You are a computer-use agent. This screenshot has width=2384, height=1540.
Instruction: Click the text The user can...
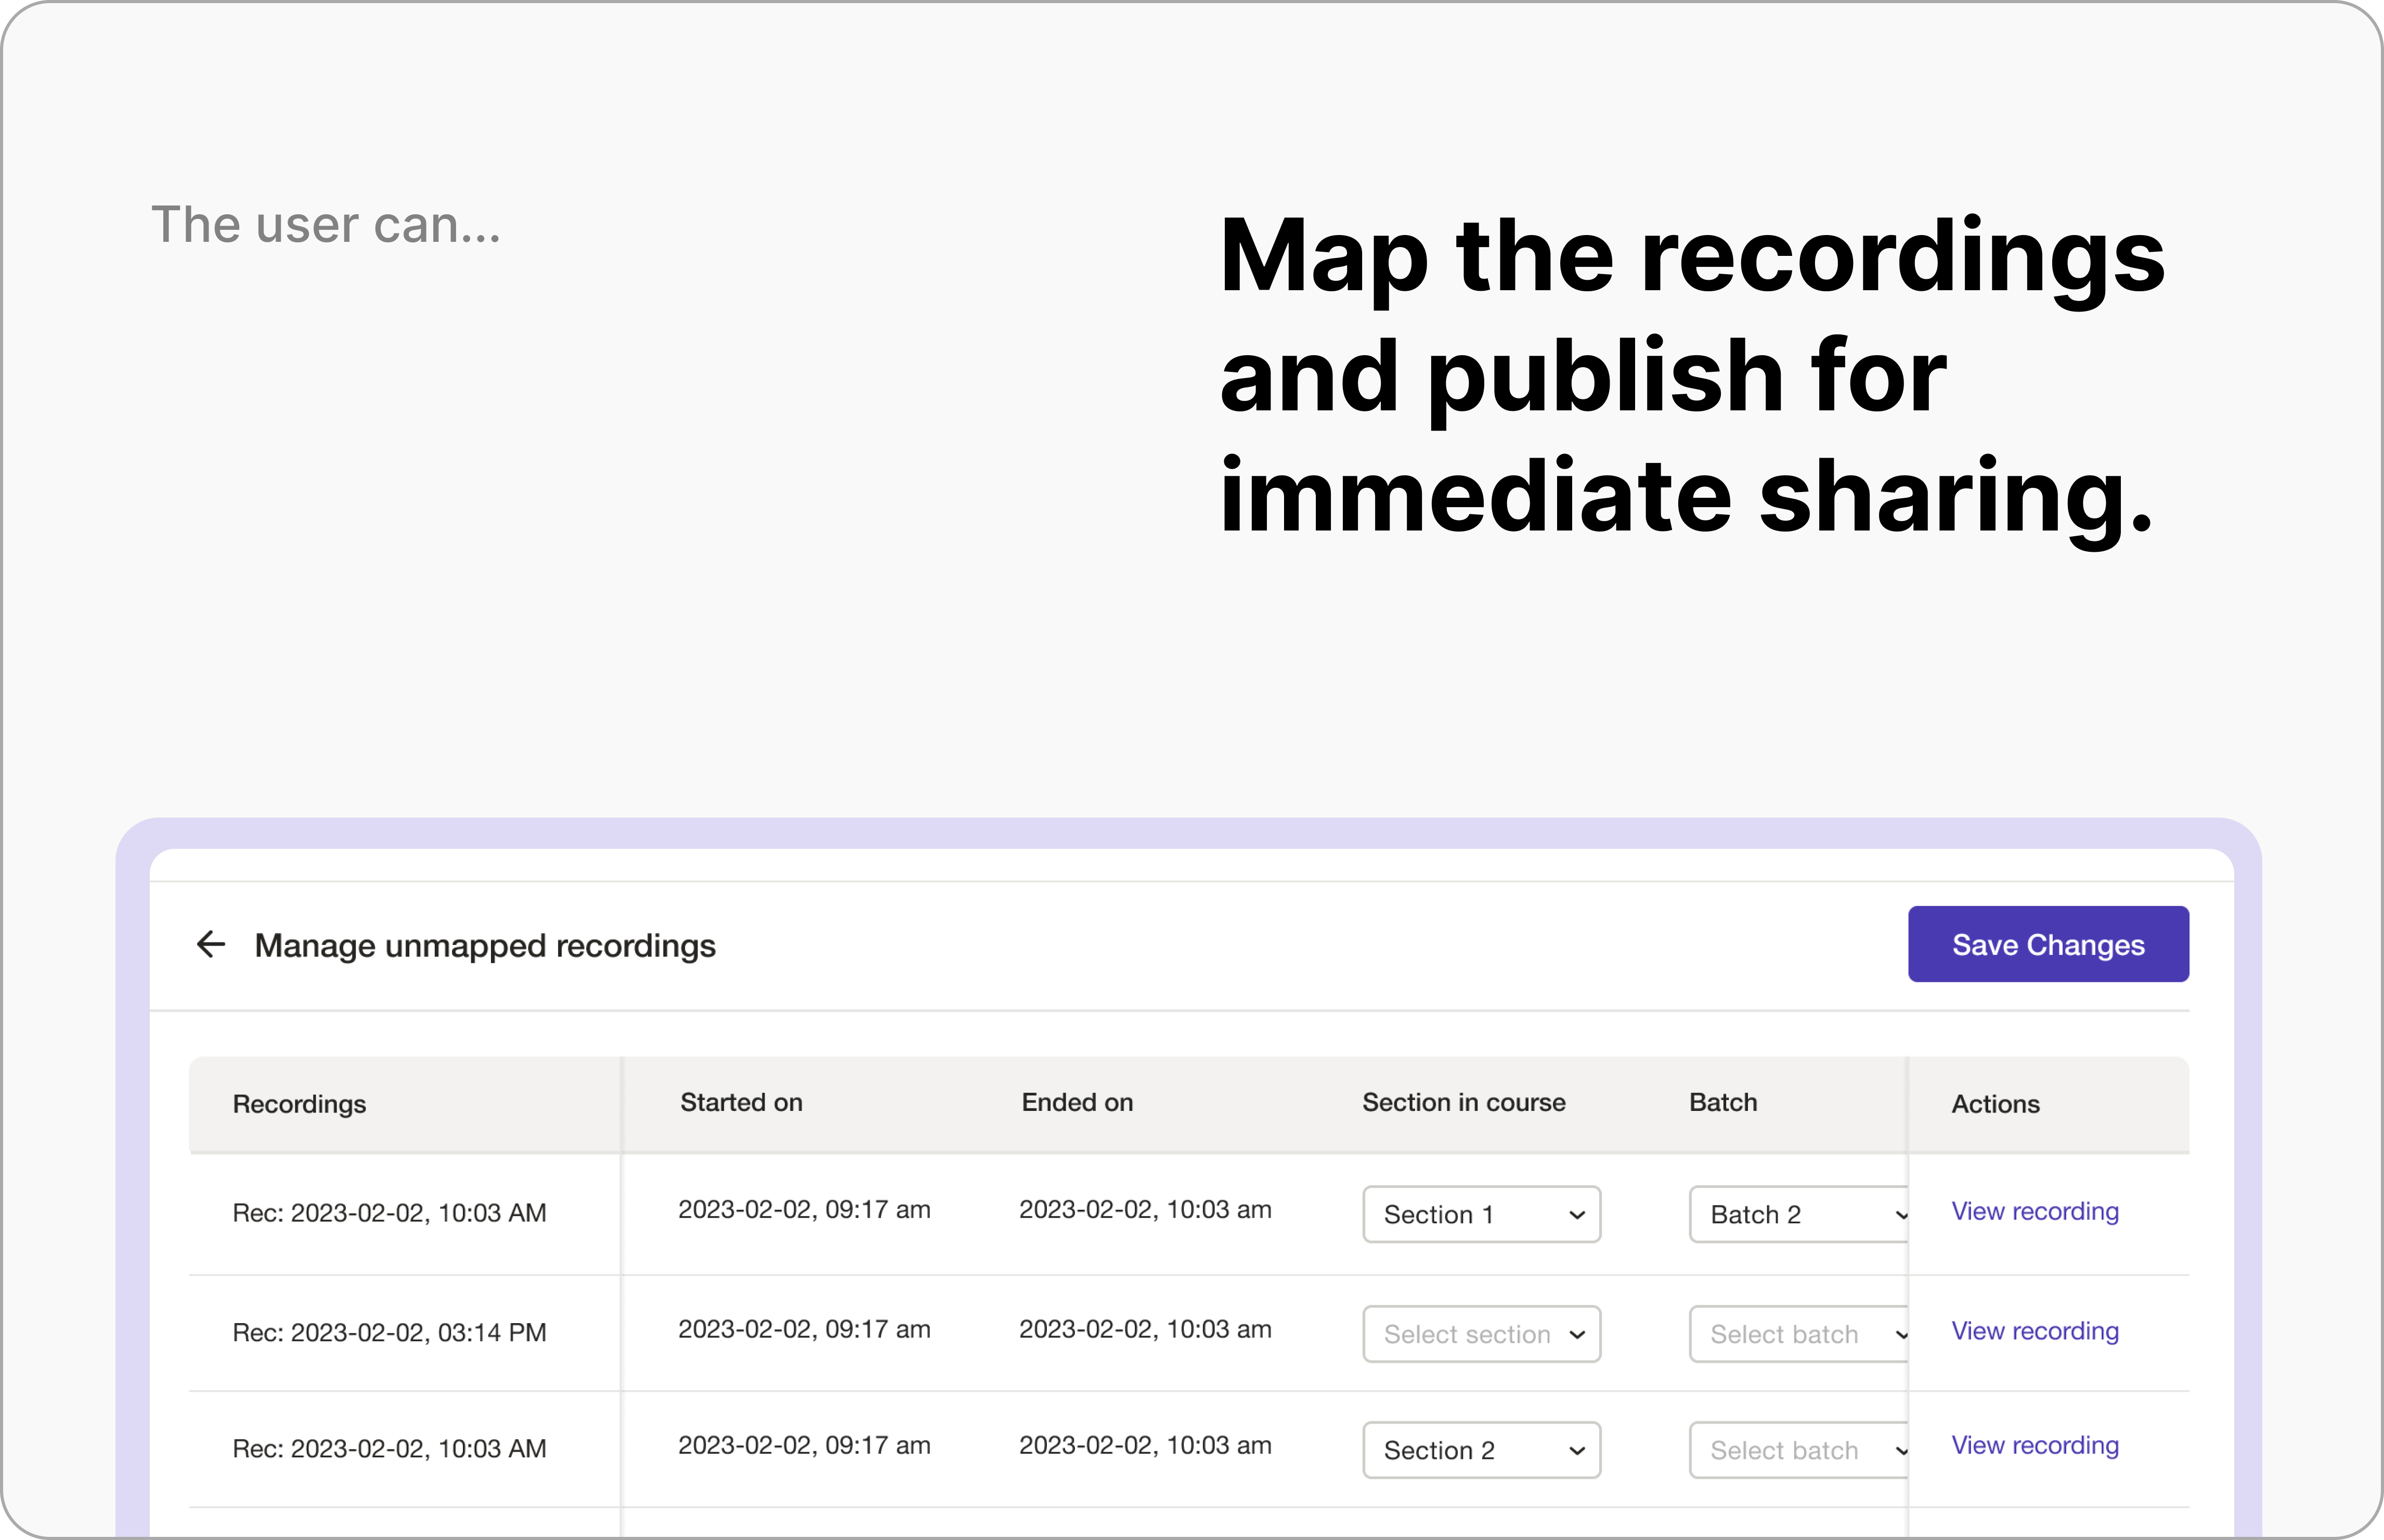coord(325,224)
